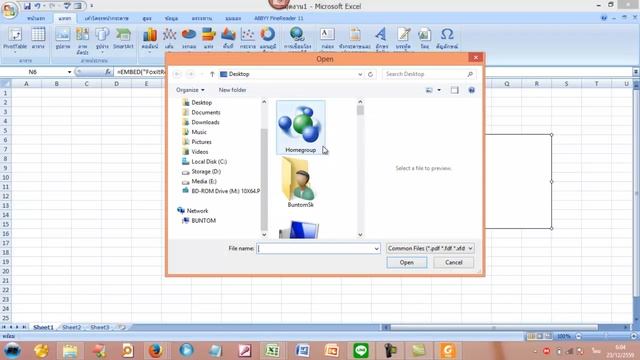Click the Search Desktop box

coord(429,74)
